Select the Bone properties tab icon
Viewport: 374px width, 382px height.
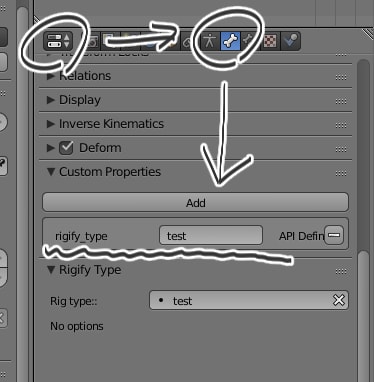point(230,41)
